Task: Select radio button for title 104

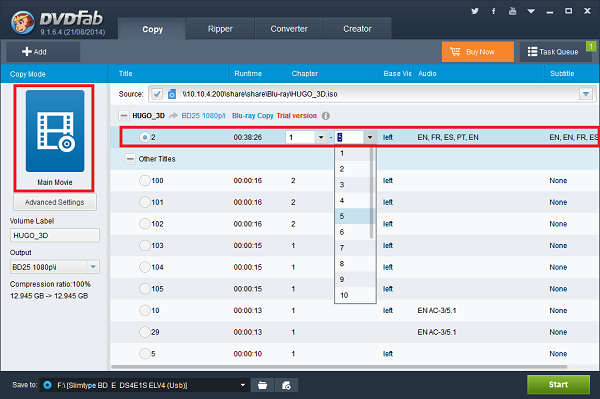Action: [145, 267]
